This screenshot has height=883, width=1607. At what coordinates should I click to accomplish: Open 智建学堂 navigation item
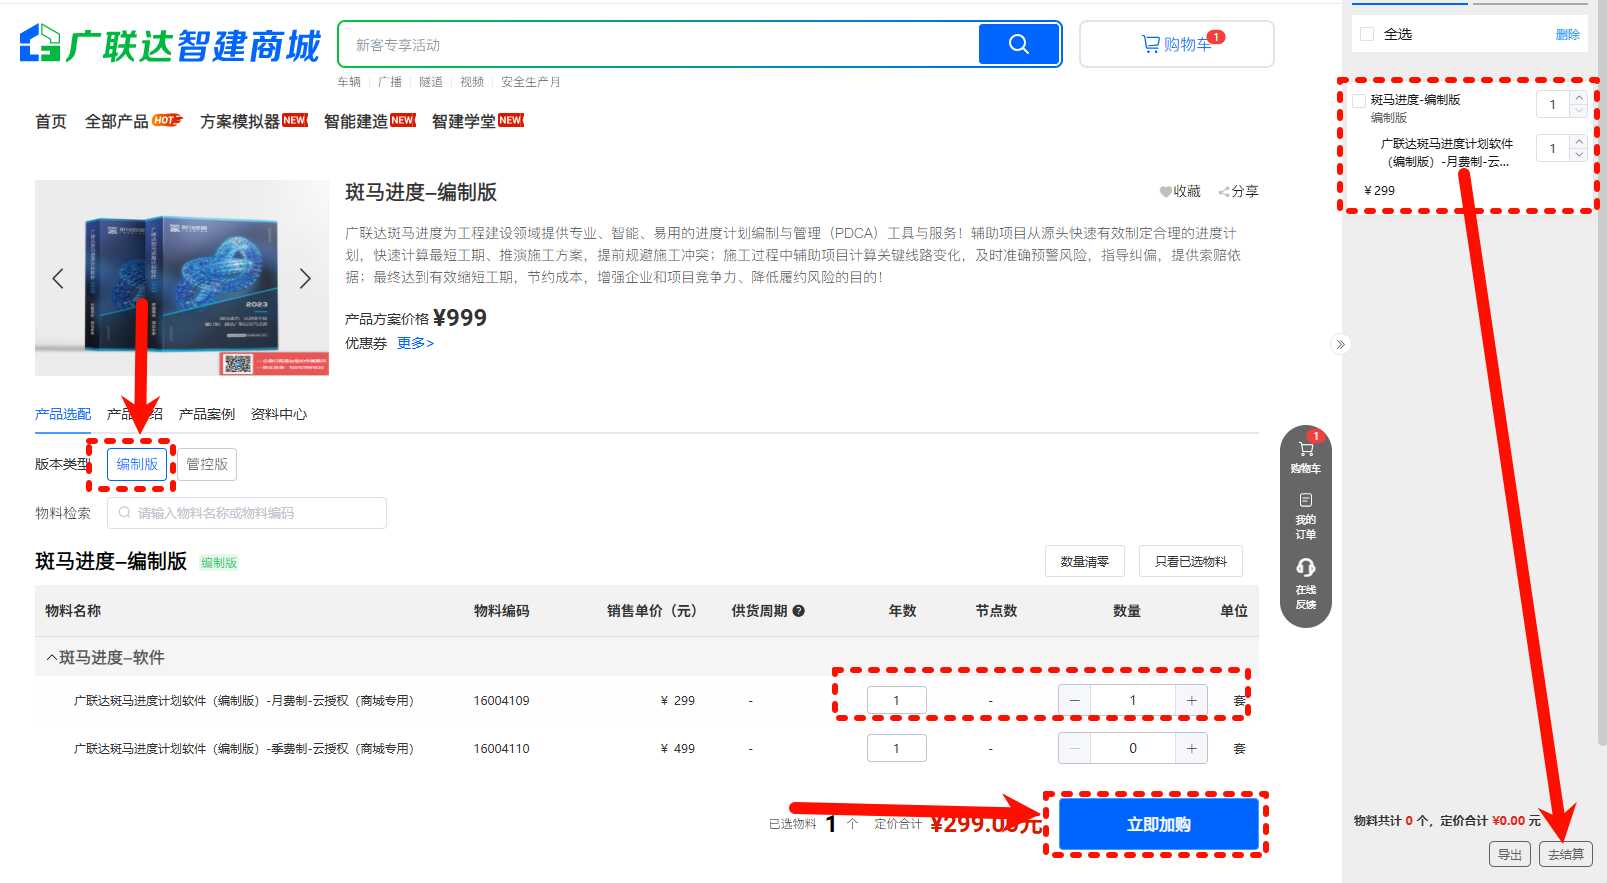464,121
